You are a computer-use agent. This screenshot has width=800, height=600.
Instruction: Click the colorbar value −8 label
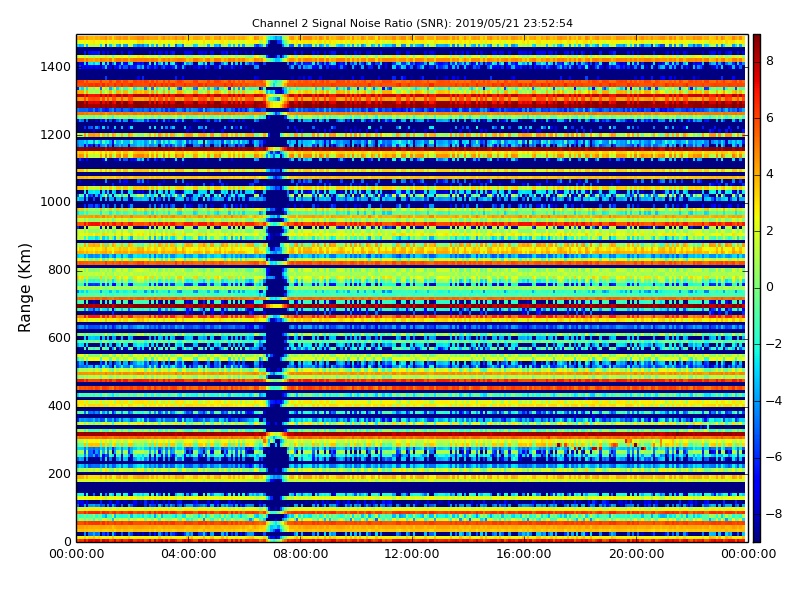click(774, 514)
